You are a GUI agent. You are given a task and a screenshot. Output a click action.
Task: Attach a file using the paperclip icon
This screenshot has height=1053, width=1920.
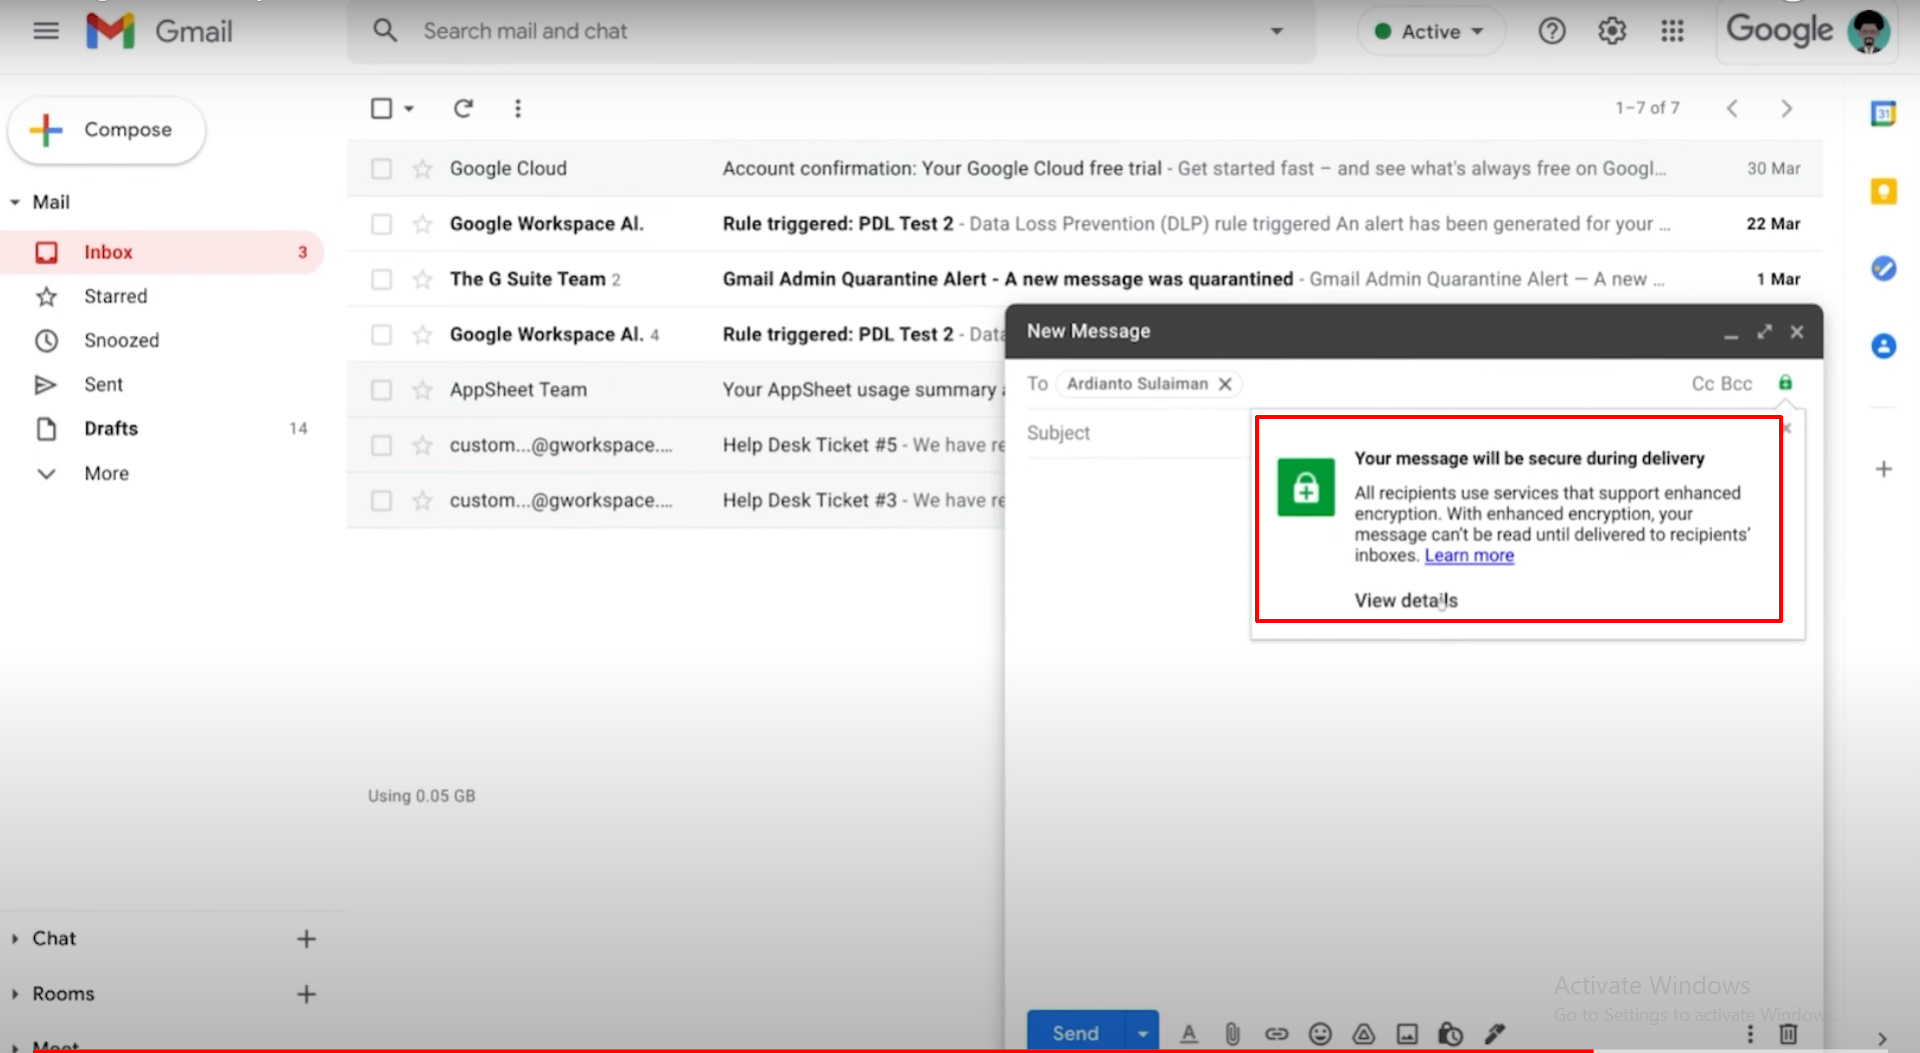pos(1233,1033)
